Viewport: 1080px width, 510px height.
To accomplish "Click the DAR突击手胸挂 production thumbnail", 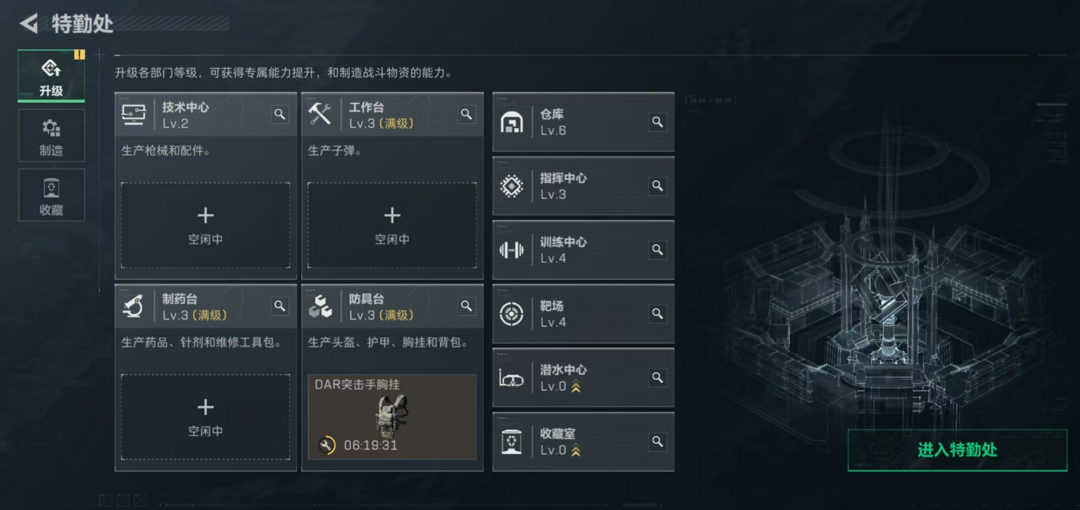I will 392,416.
